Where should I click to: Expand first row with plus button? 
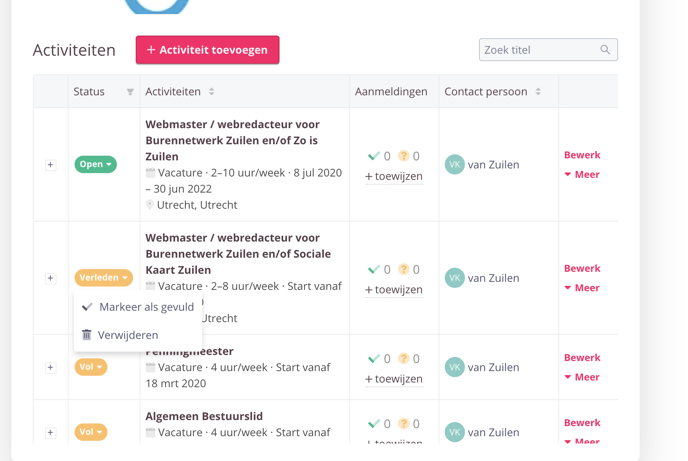(x=50, y=165)
